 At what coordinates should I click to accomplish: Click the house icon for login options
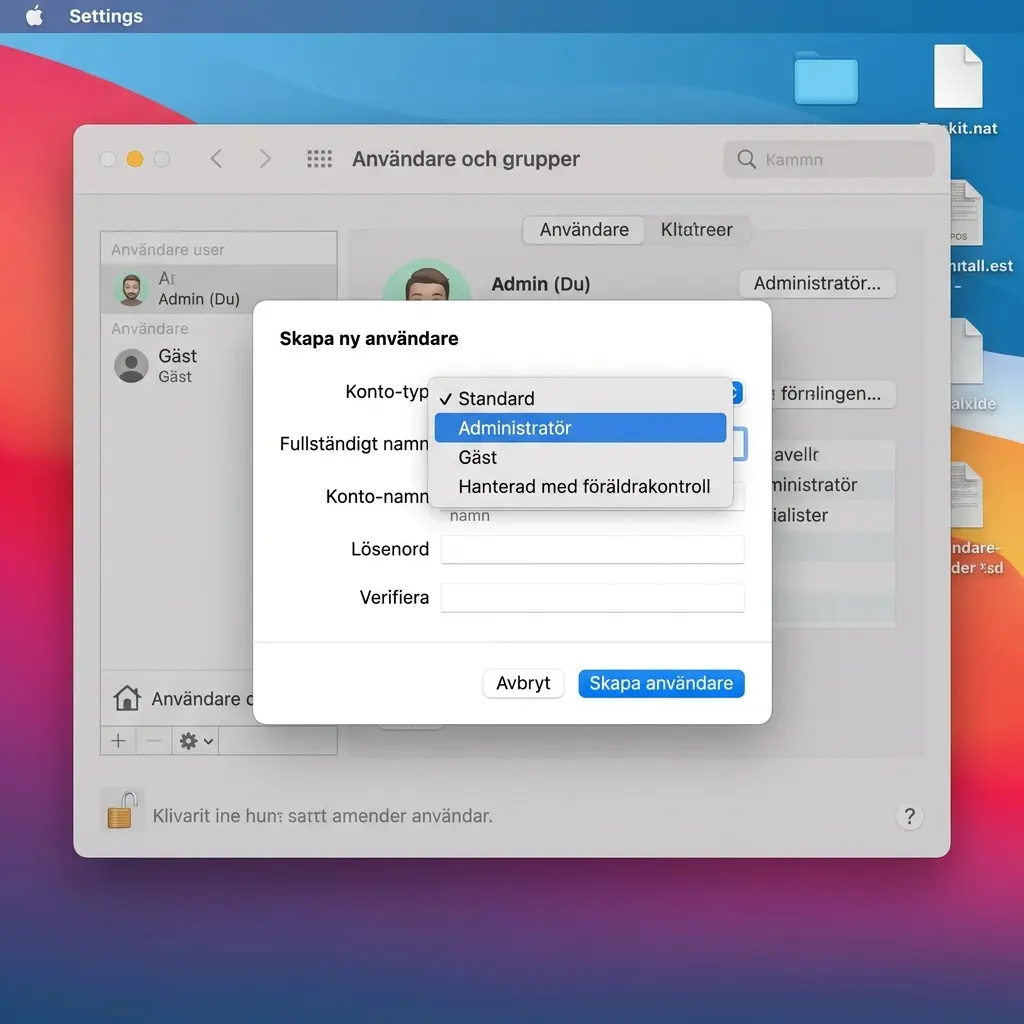tap(127, 698)
